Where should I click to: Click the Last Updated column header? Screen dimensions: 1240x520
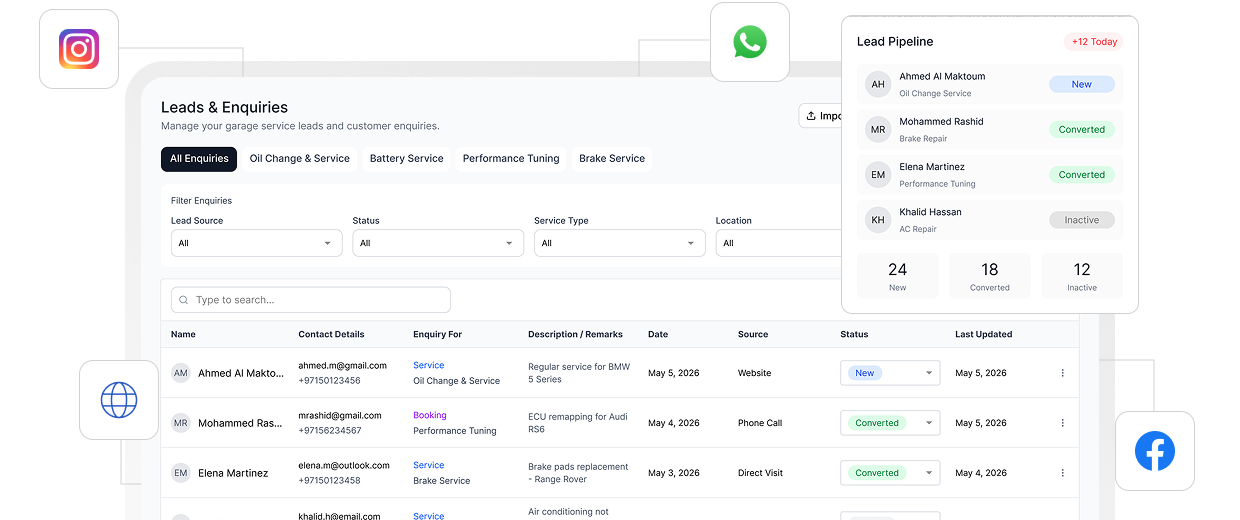pyautogui.click(x=984, y=335)
